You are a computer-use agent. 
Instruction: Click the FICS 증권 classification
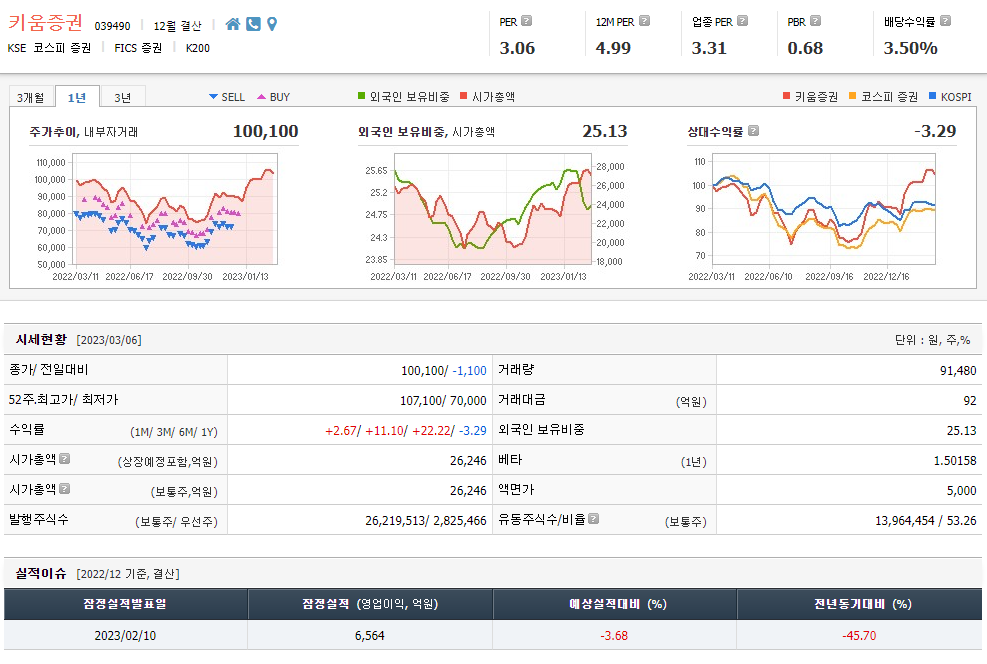138,48
